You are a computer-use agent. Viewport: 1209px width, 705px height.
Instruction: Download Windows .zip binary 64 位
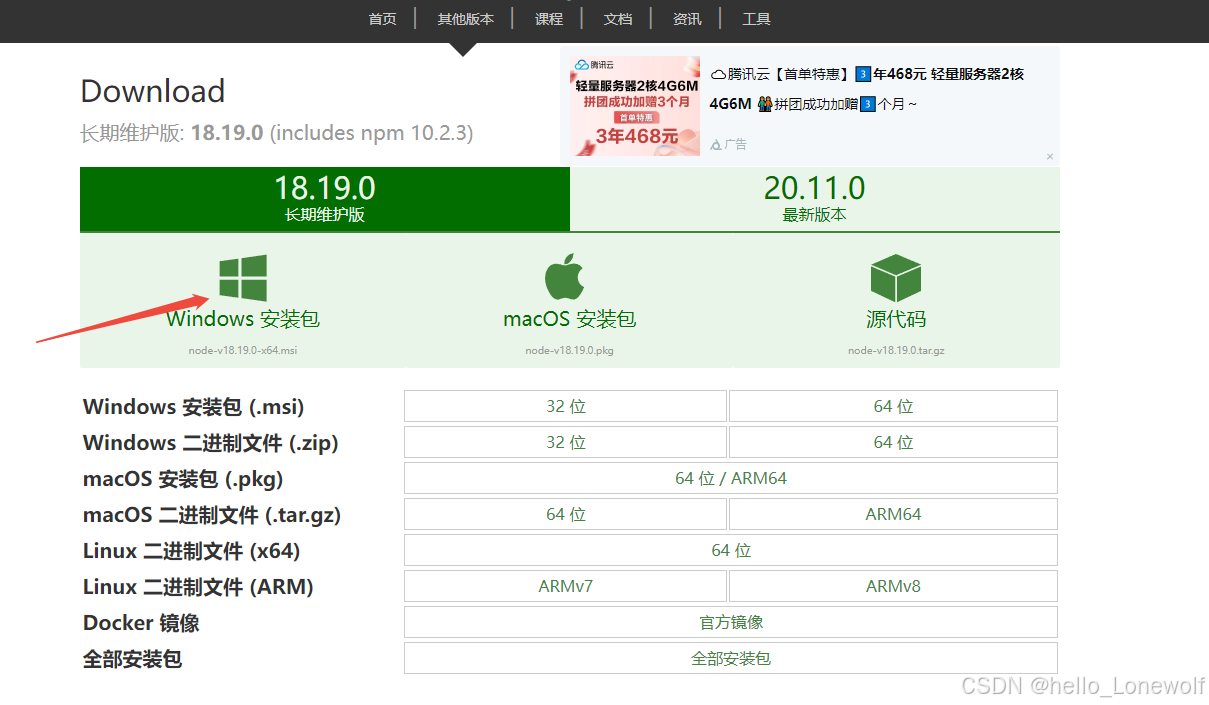tap(893, 442)
